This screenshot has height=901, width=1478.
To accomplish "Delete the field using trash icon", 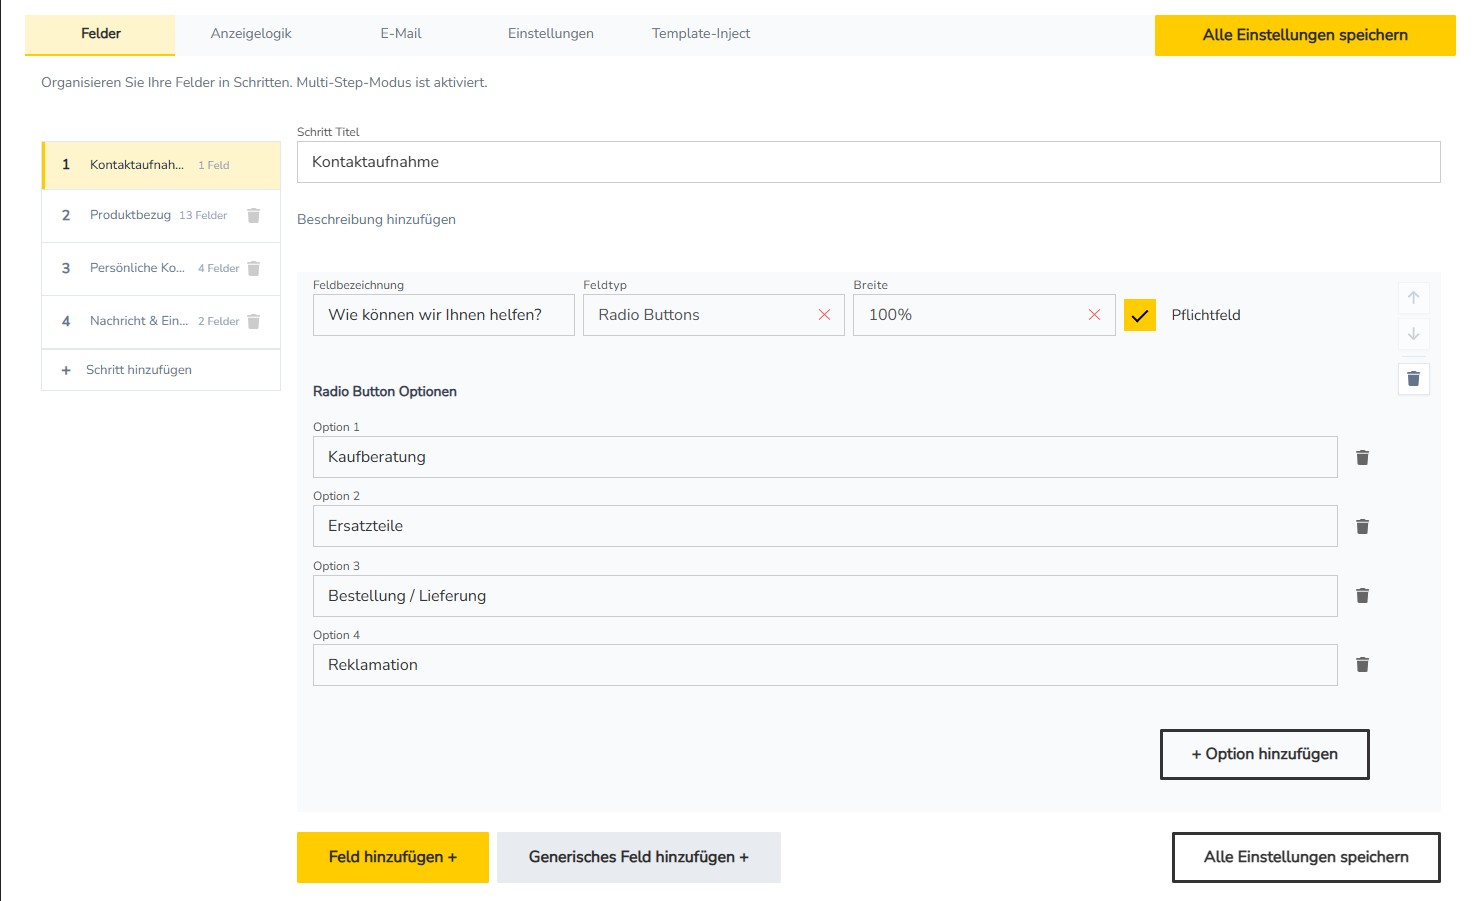I will [x=1413, y=378].
